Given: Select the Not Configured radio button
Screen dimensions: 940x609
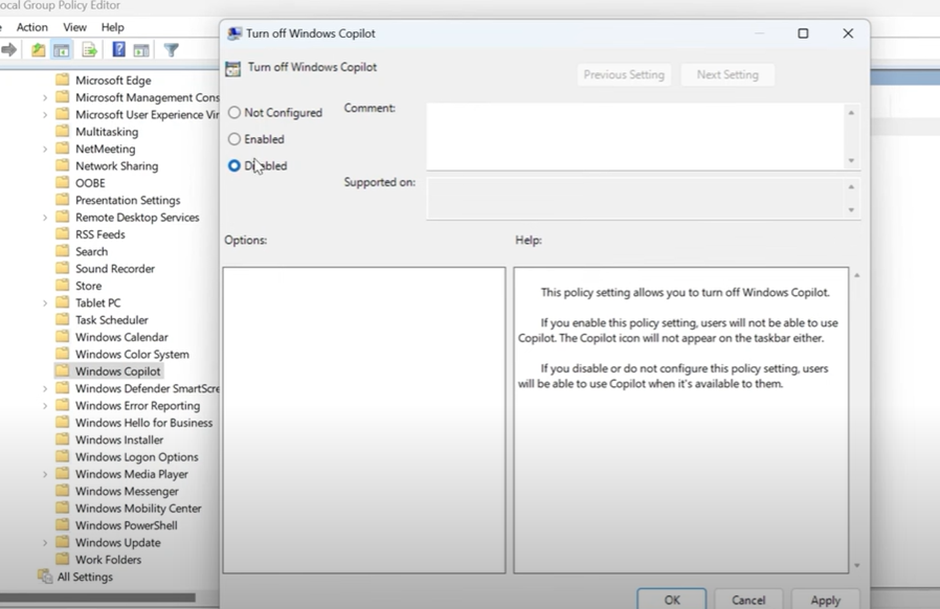Looking at the screenshot, I should [x=233, y=113].
